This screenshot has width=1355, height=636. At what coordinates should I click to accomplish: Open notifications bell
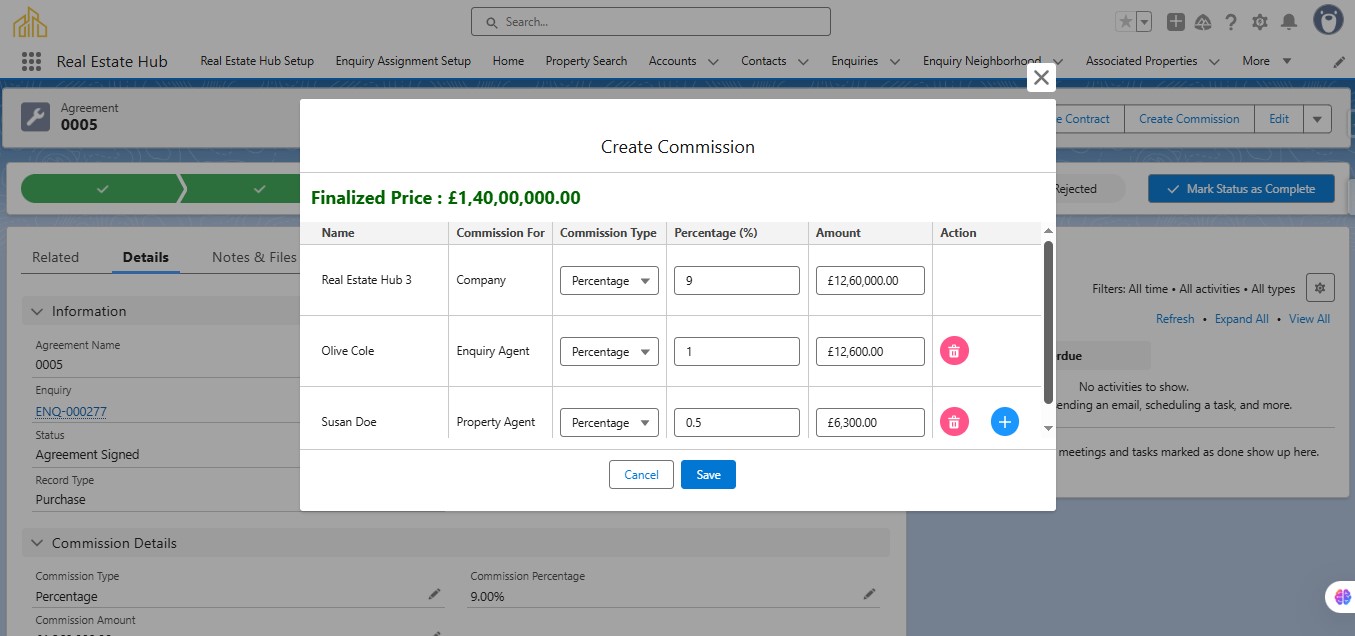1289,22
